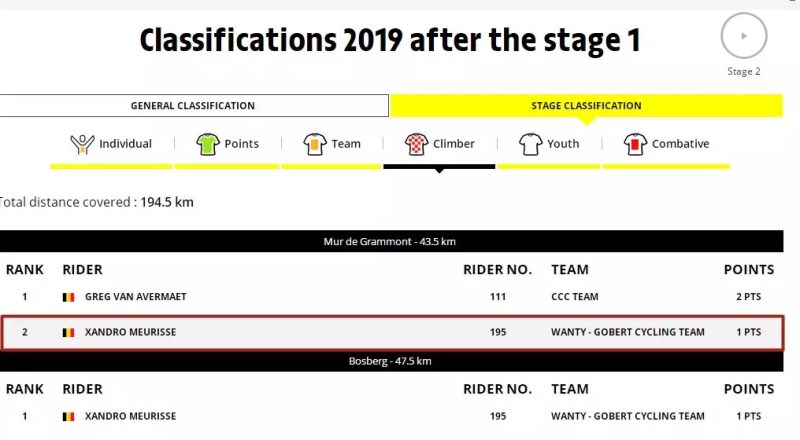
Task: Switch to General Classification tab
Action: [193, 106]
